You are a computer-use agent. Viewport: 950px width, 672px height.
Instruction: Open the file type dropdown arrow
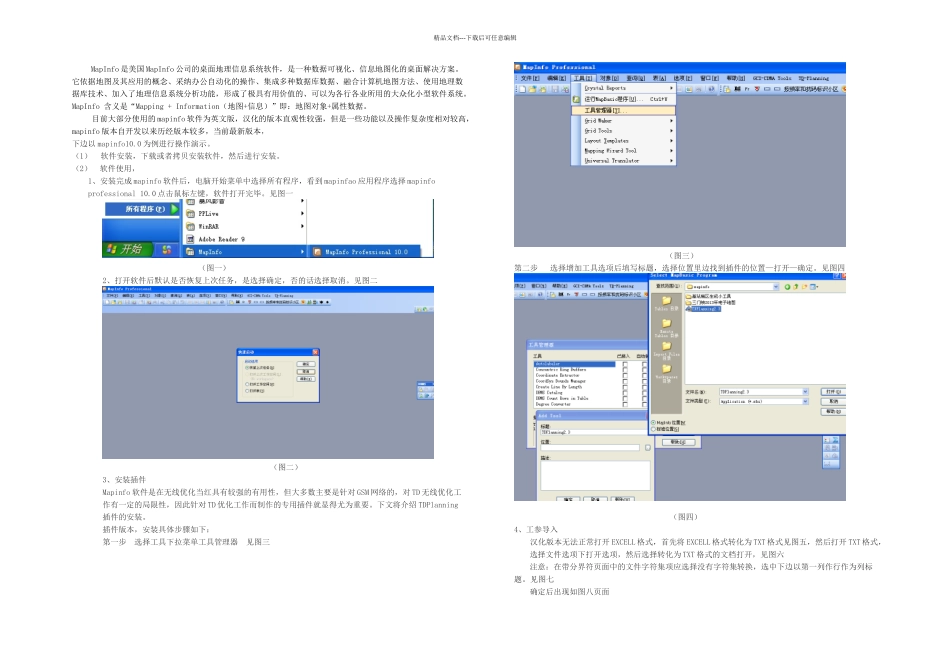tap(805, 401)
